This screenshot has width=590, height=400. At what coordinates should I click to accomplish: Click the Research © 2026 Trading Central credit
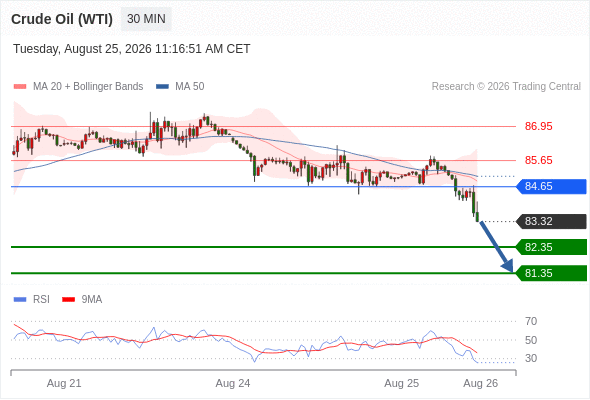click(506, 87)
